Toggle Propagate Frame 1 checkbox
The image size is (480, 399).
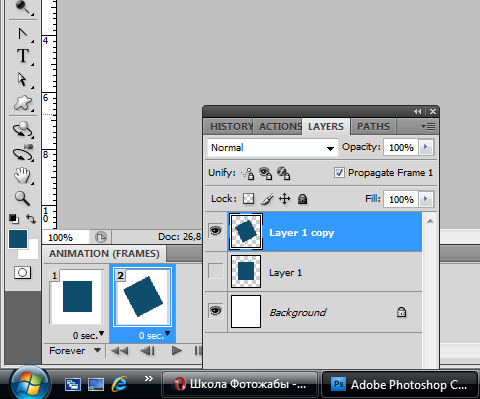click(x=339, y=173)
